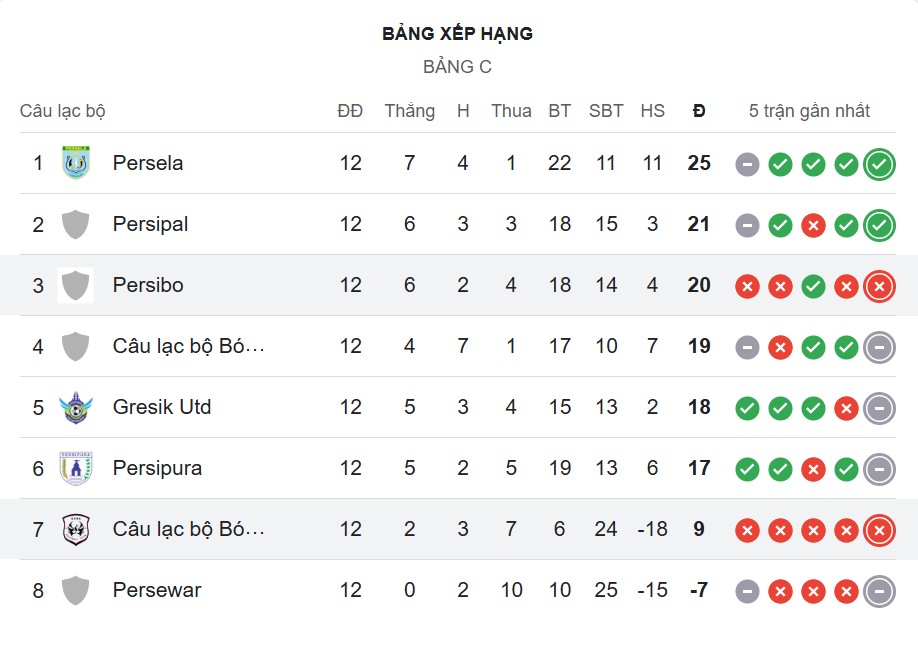The height and width of the screenshot is (649, 918).
Task: Open the Persela team link
Action: pyautogui.click(x=148, y=163)
